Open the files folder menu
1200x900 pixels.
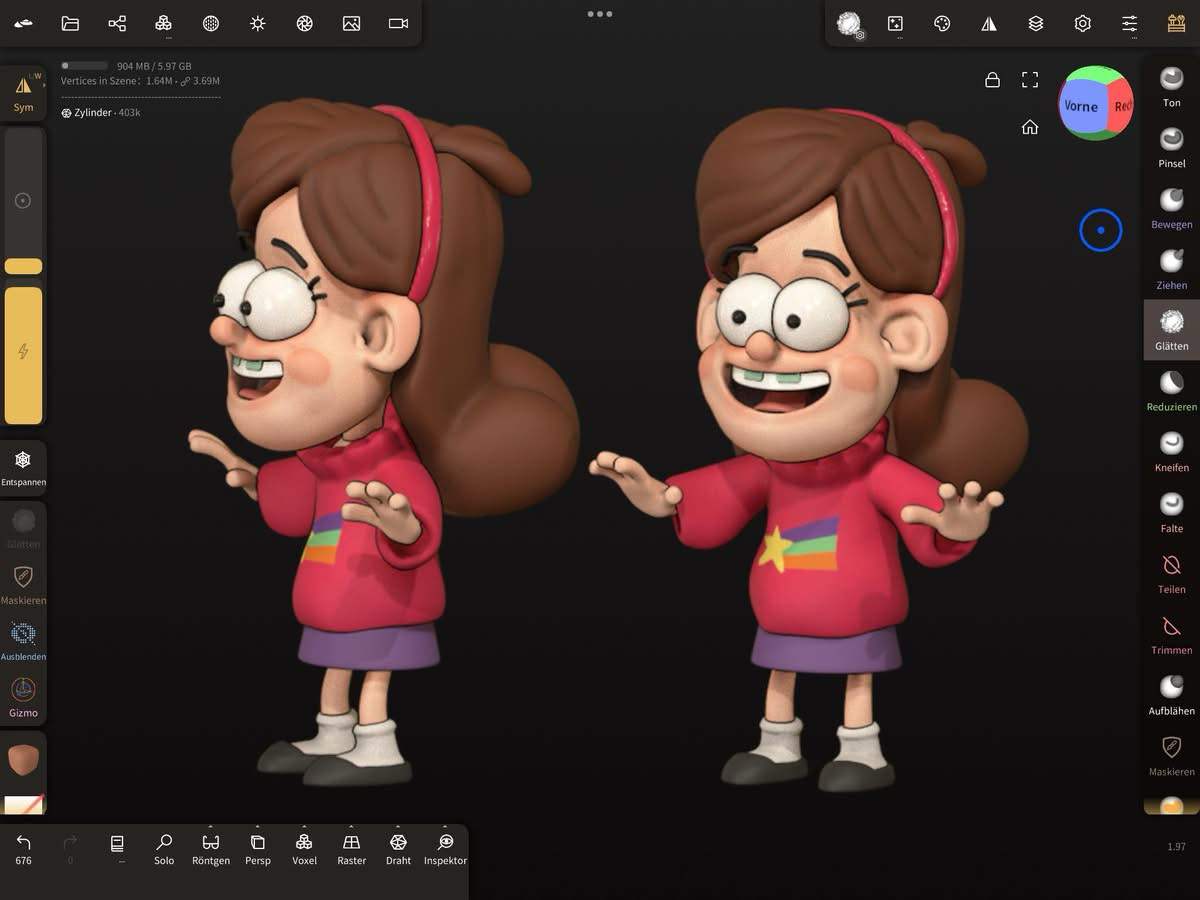(70, 23)
